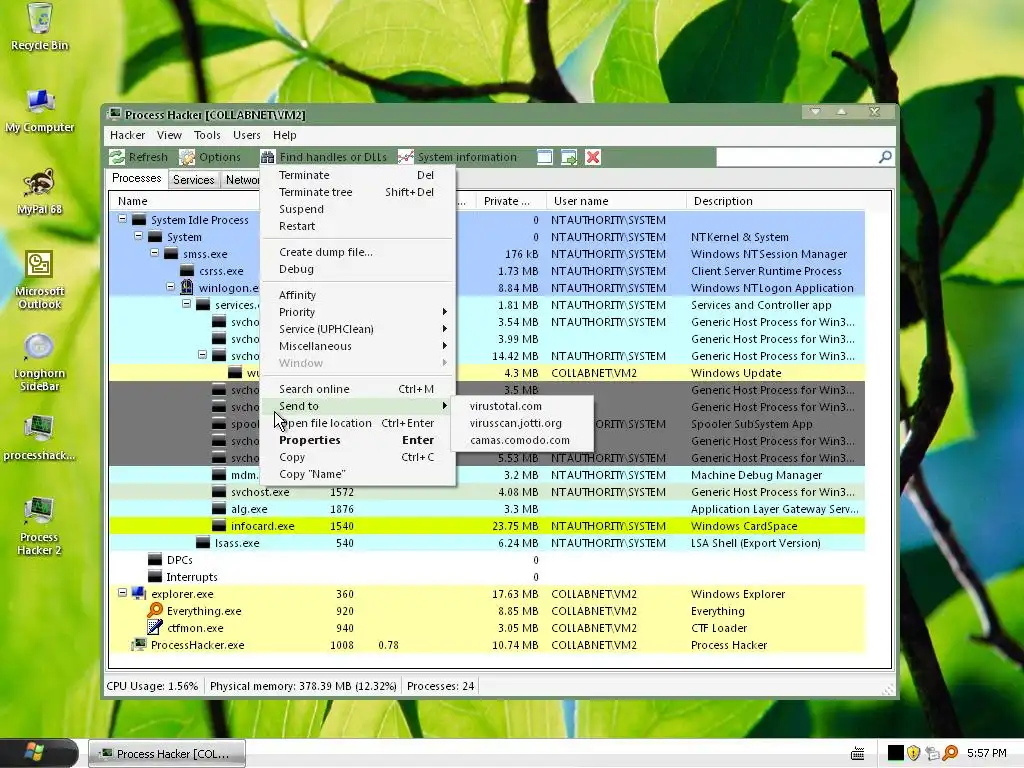Choose Open file location entry

[x=357, y=423]
